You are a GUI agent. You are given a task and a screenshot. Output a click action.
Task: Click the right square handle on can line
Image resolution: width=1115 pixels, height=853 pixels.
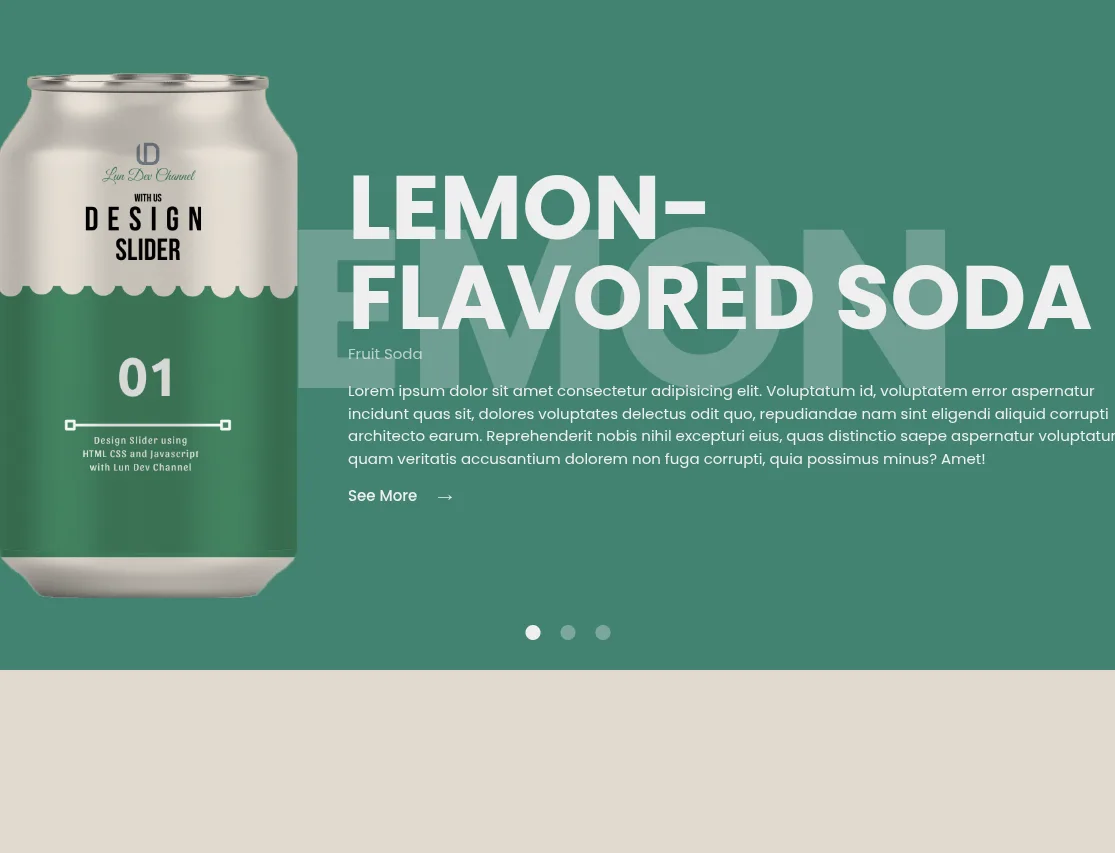[225, 425]
